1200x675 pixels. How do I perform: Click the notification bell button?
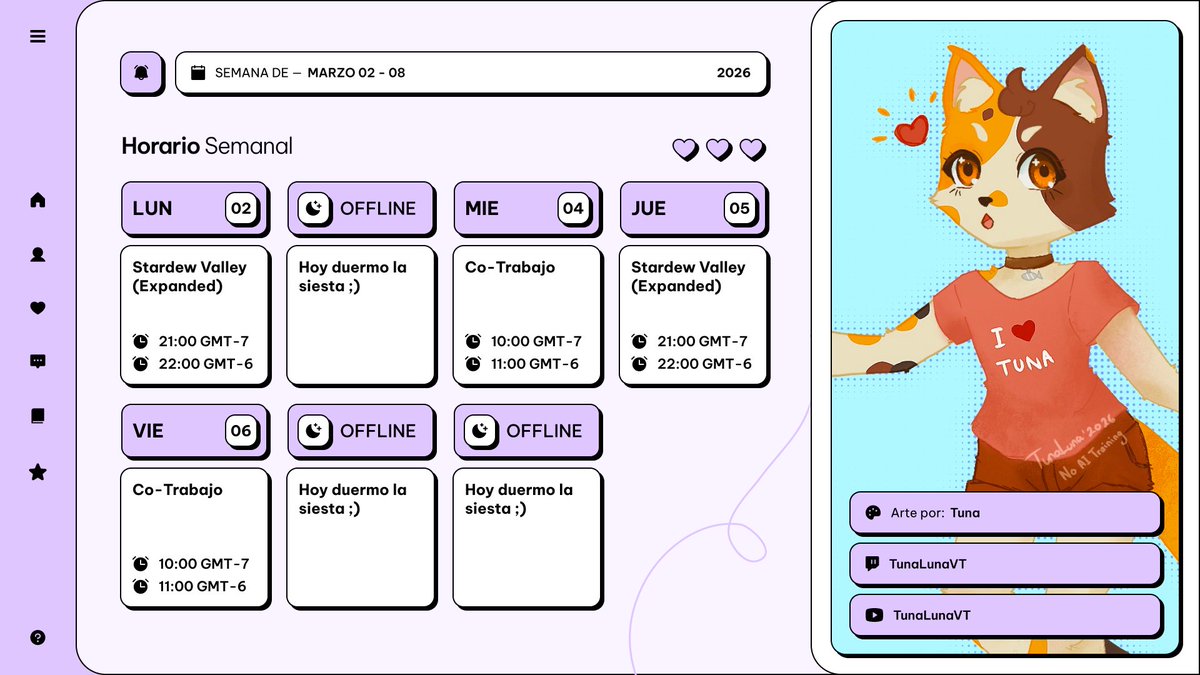[x=141, y=73]
